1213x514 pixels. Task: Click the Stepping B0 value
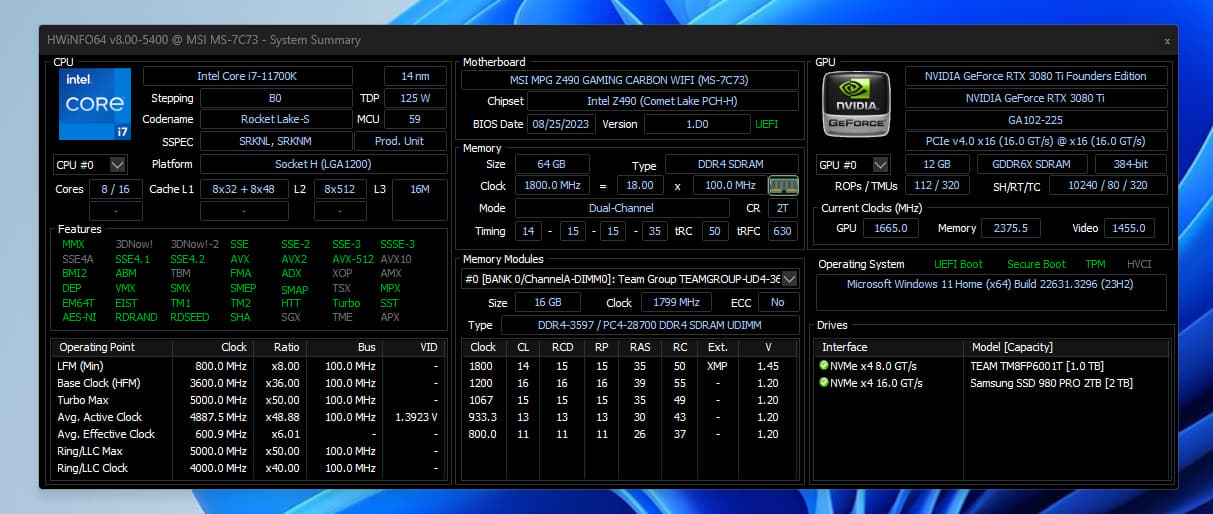[x=275, y=98]
